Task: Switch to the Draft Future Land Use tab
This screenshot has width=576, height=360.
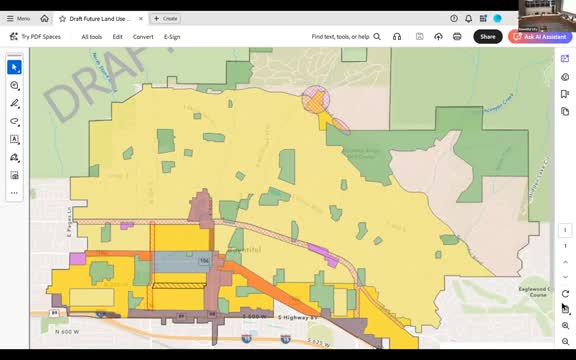Action: coord(100,19)
